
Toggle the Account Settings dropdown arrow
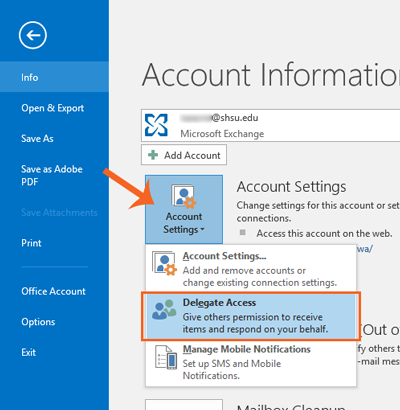click(202, 230)
